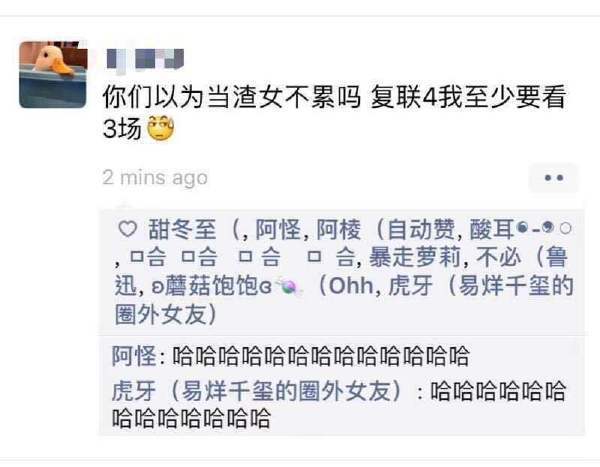Tap the planet emoji beside 蘑菇饱饱

pyautogui.click(x=290, y=286)
